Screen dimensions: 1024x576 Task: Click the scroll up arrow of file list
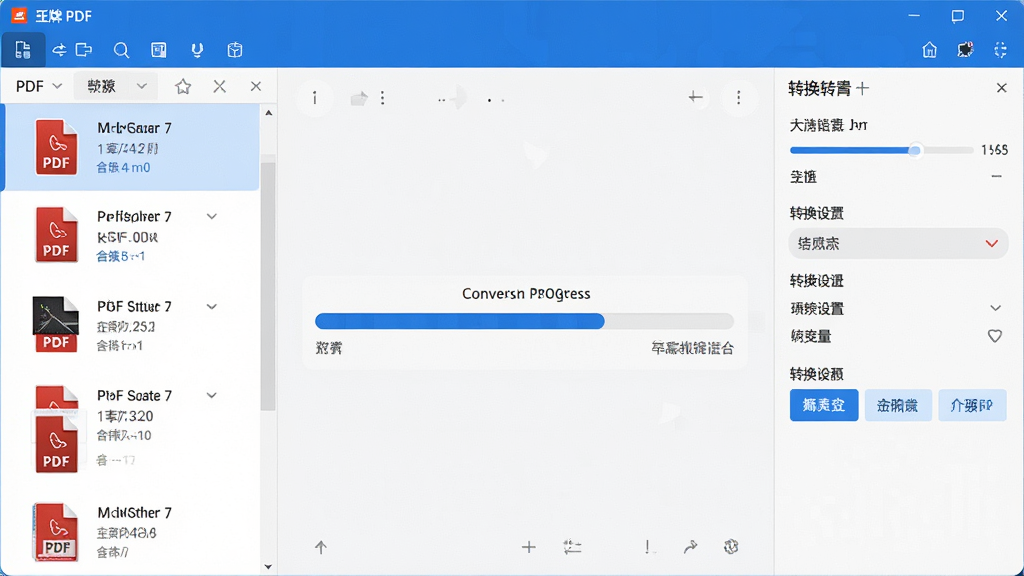tap(268, 113)
